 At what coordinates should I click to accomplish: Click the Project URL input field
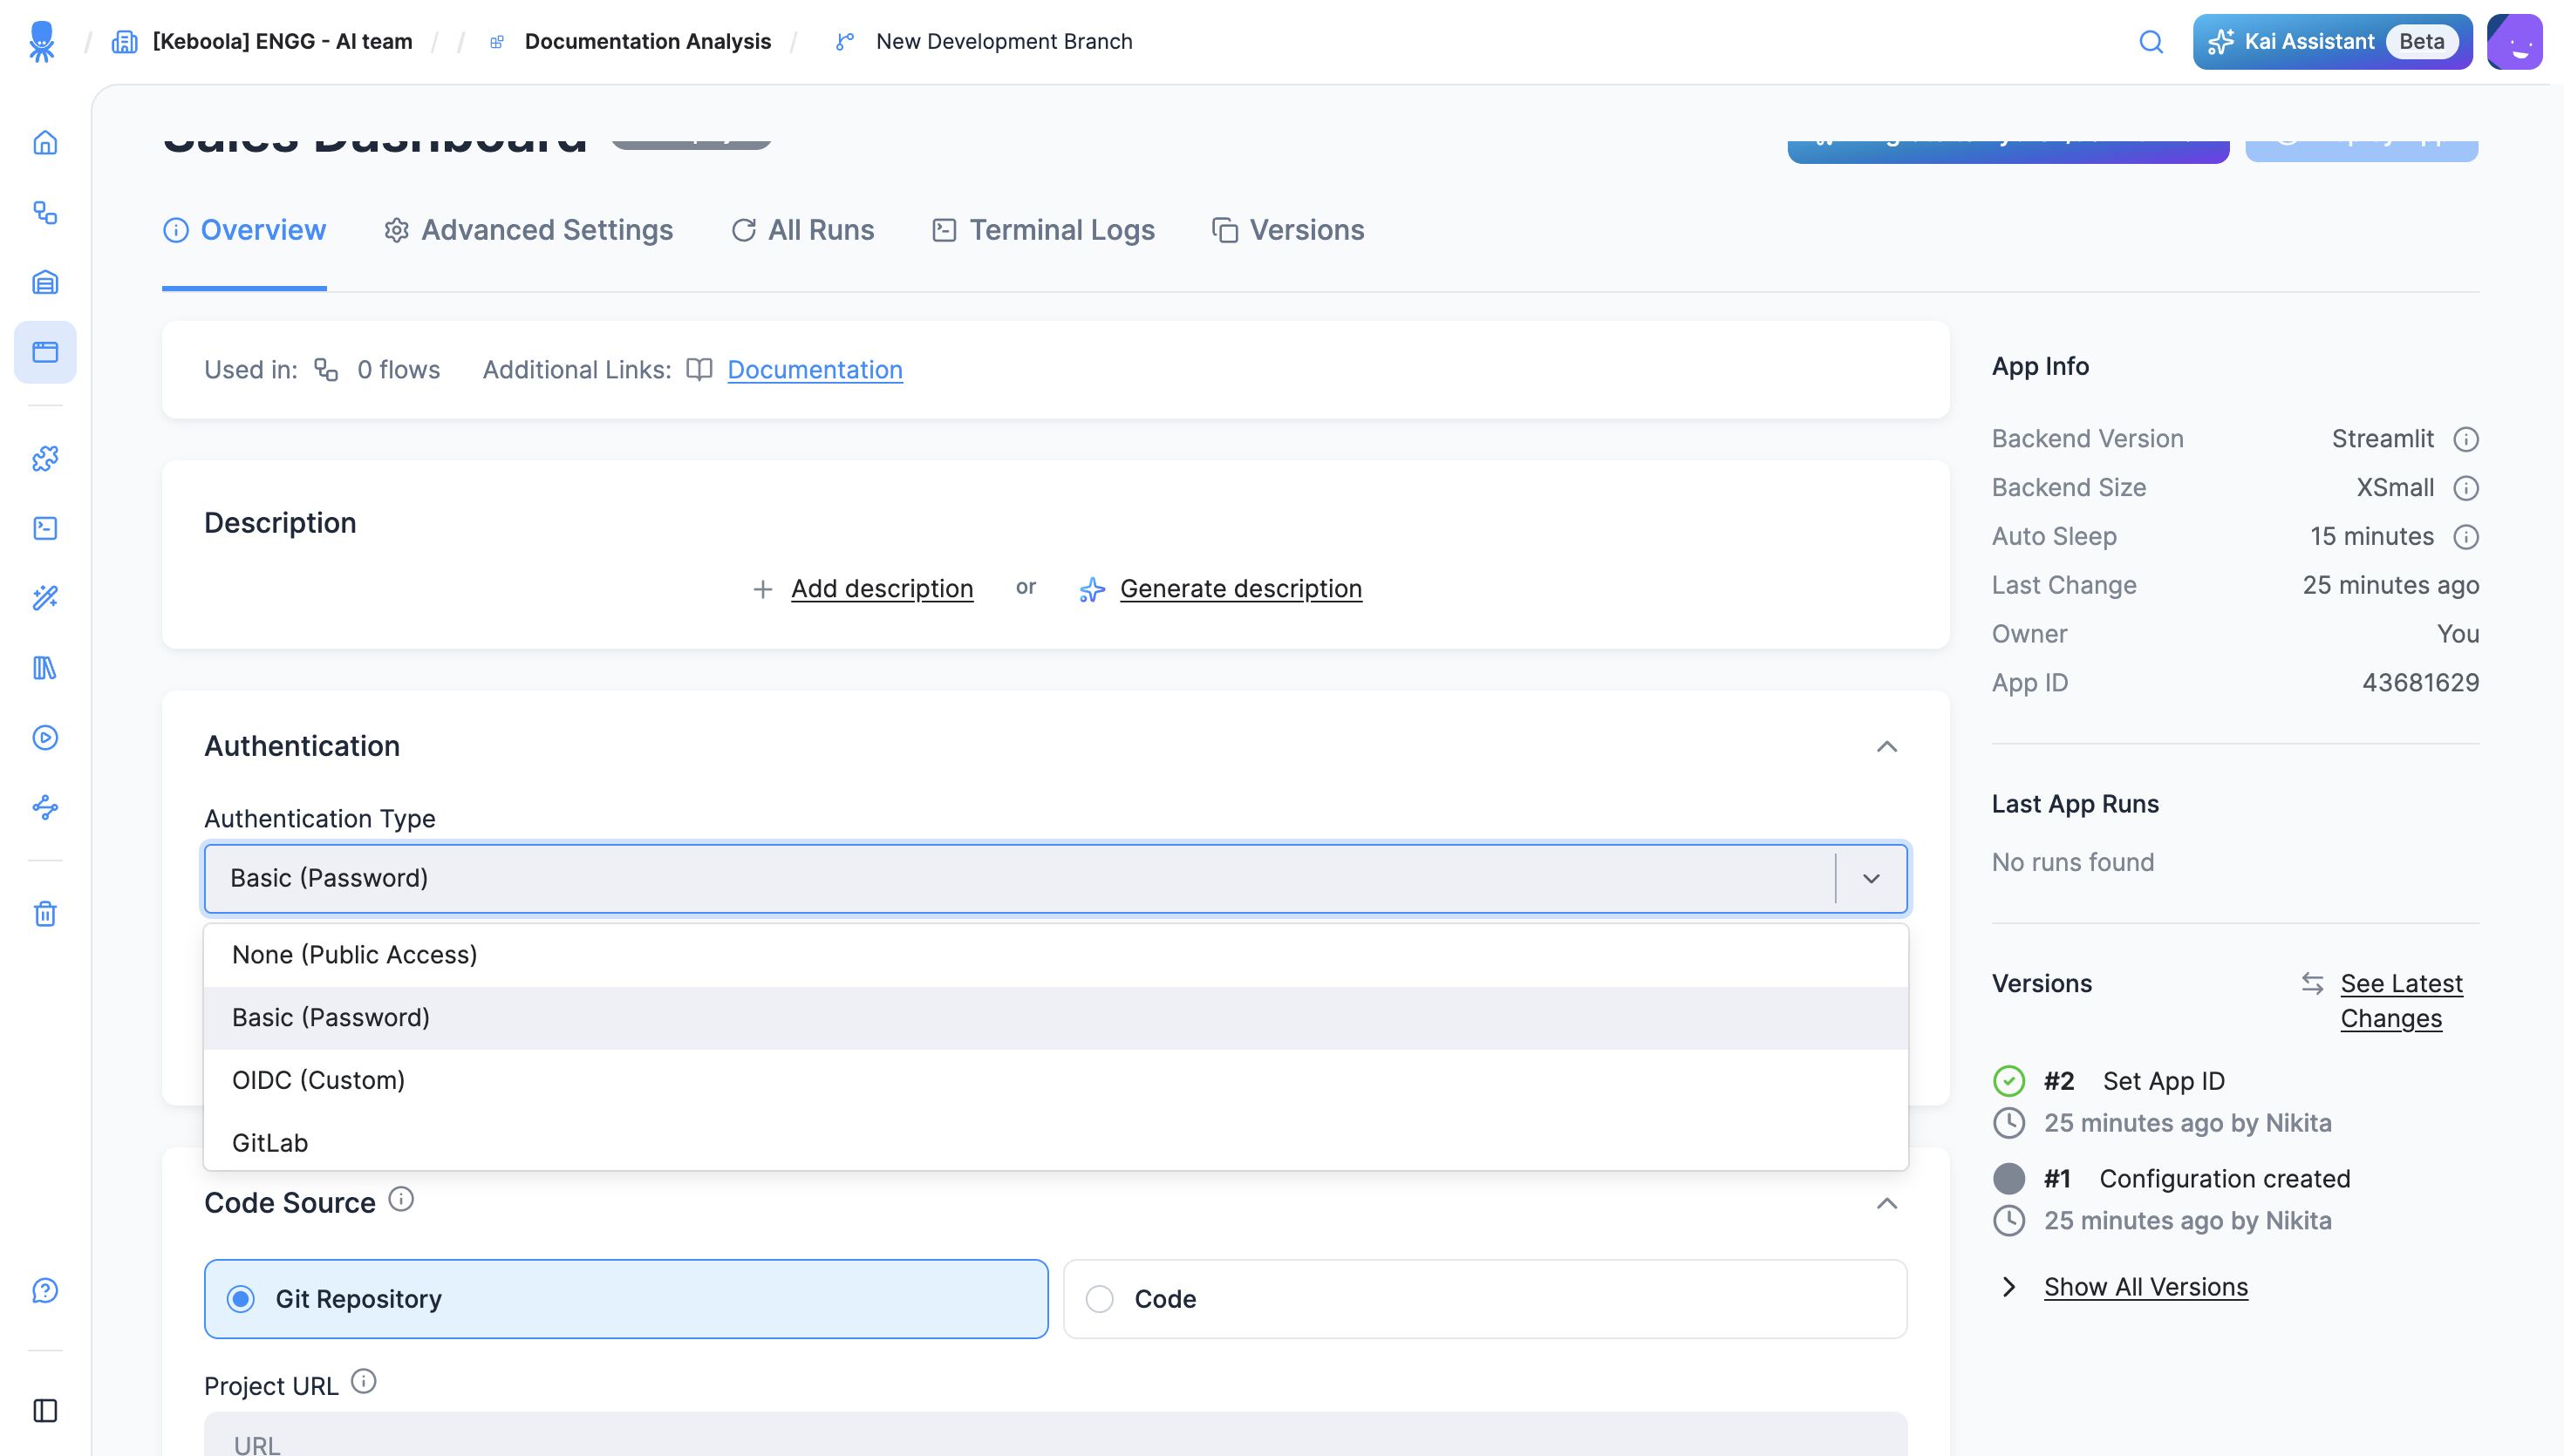coord(1056,1435)
